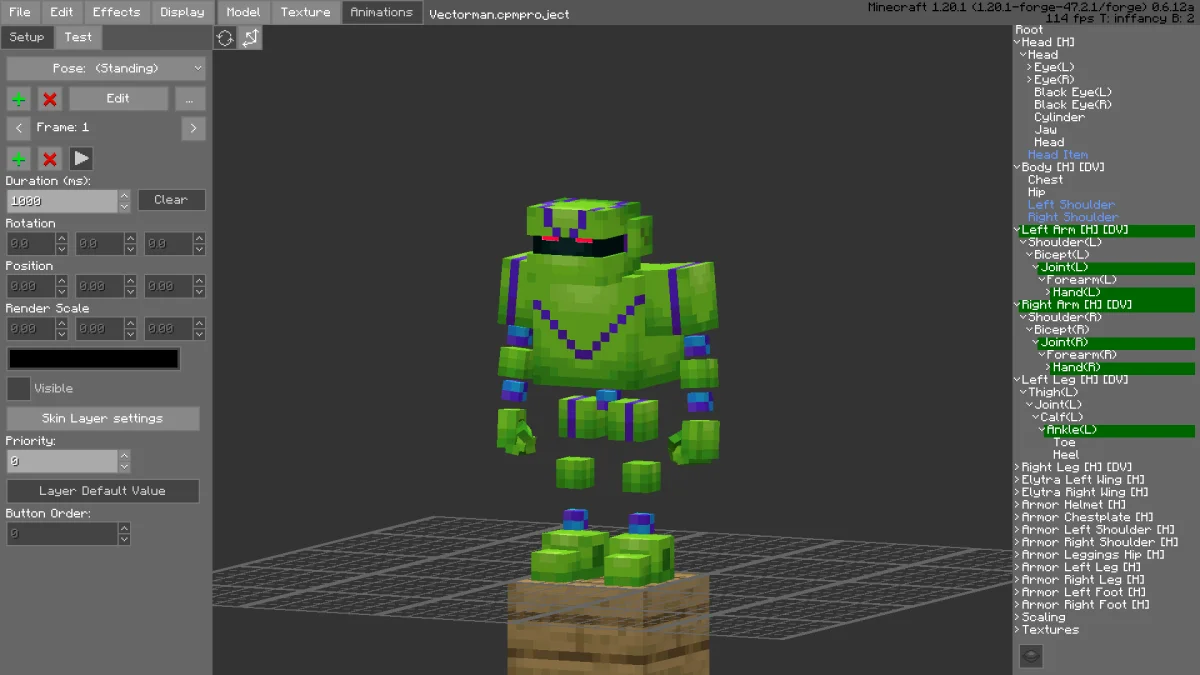
Task: Add a new animation with green plus beside Edit
Action: pos(19,99)
